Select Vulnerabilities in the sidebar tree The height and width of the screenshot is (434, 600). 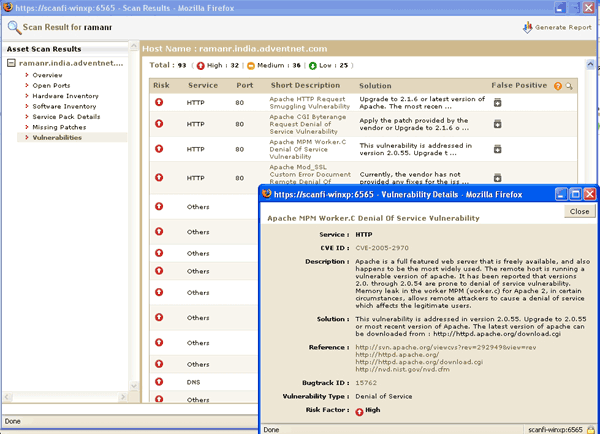pos(57,137)
